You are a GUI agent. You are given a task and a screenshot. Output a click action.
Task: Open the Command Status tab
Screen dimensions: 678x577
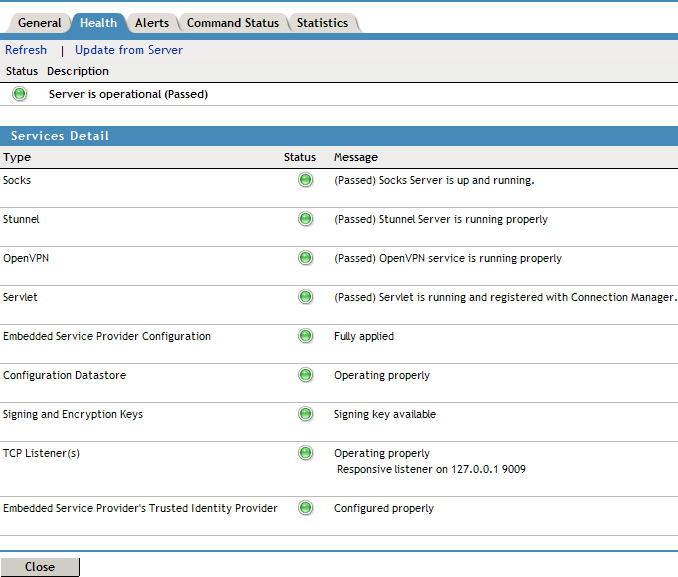point(233,23)
